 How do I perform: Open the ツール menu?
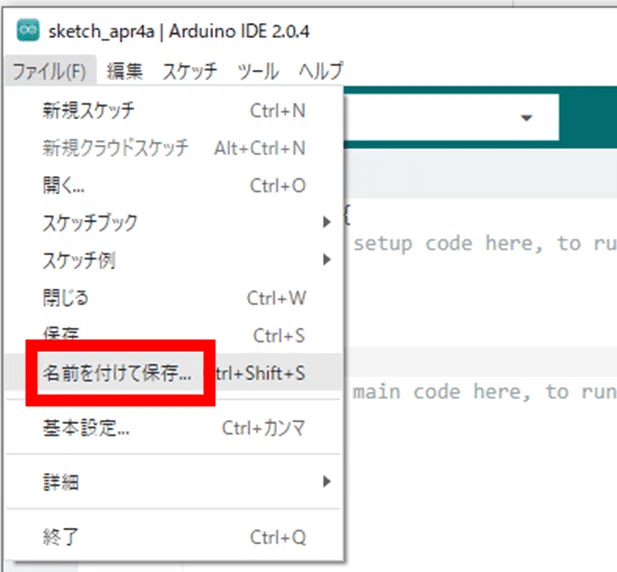(x=258, y=71)
